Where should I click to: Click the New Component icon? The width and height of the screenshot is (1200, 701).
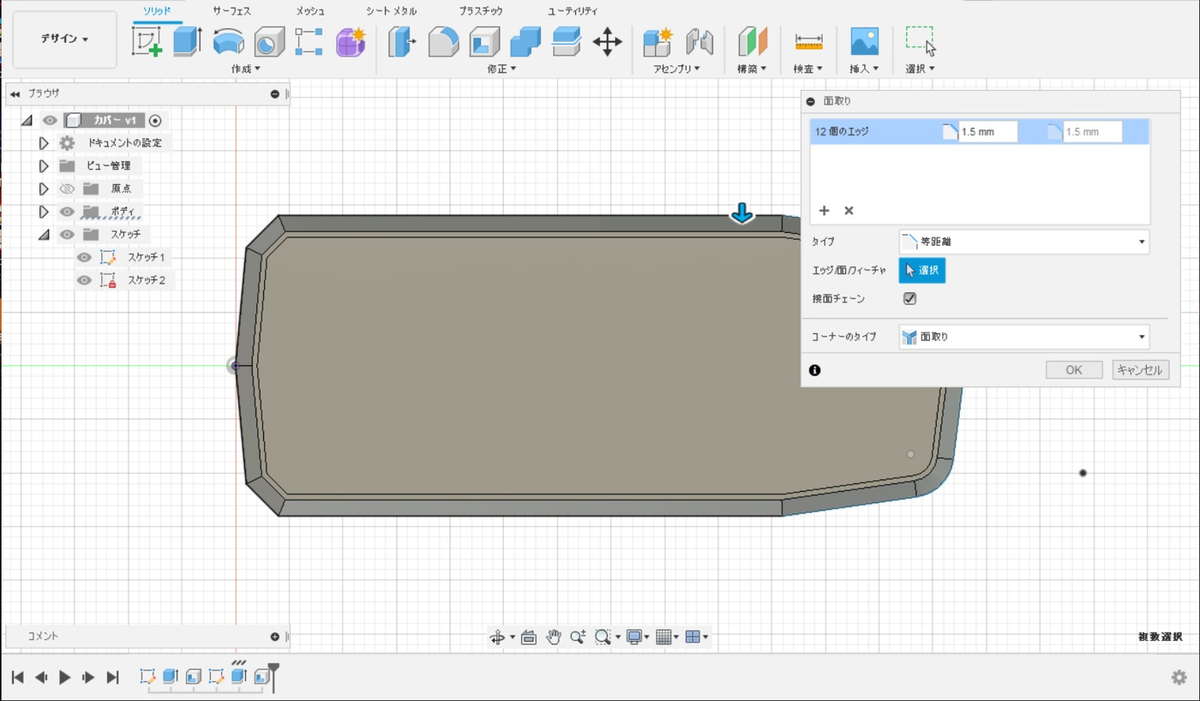tap(659, 41)
